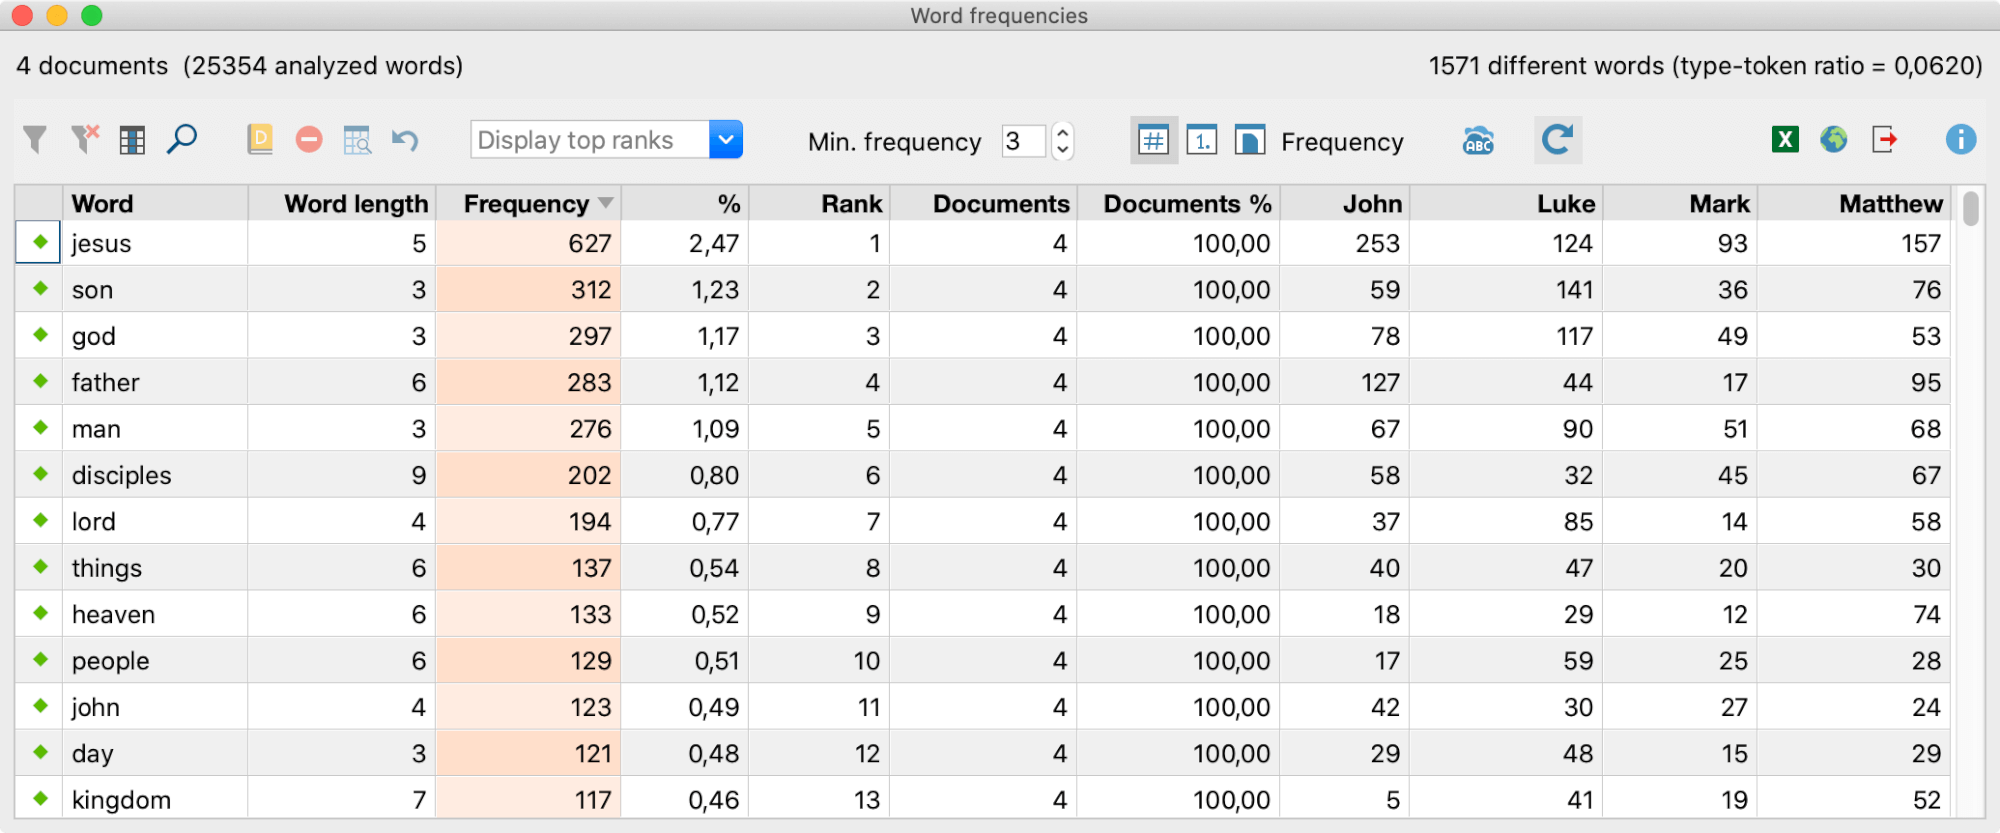
Task: Export table to Excel
Action: click(x=1785, y=140)
